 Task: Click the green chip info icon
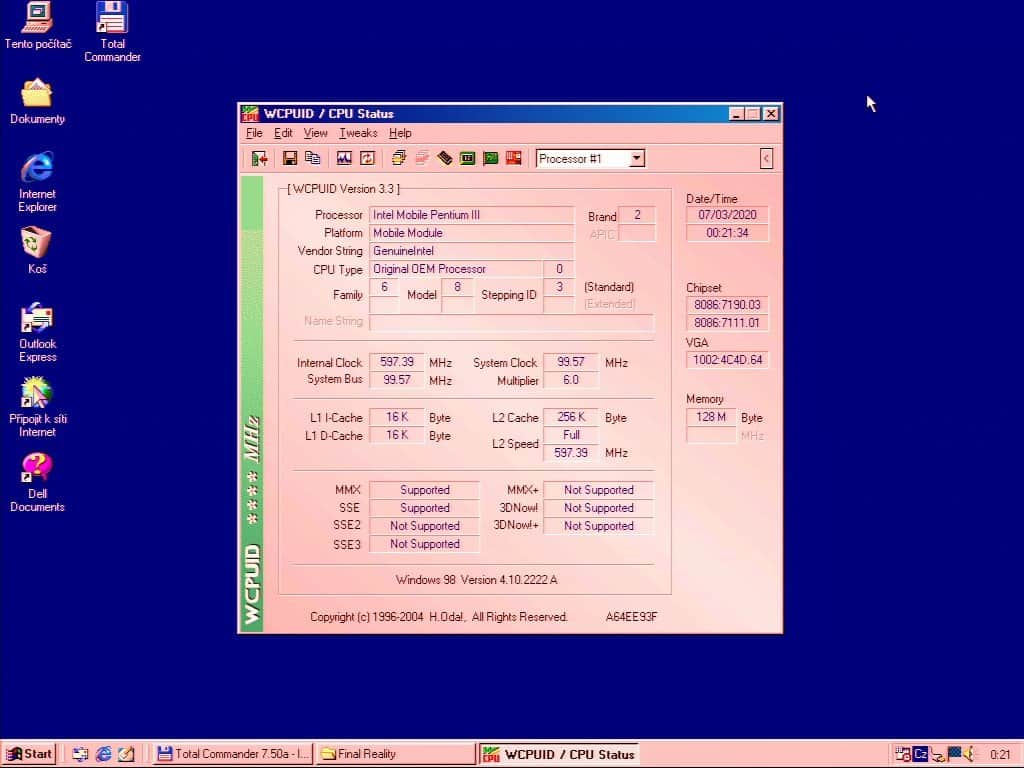tap(468, 158)
